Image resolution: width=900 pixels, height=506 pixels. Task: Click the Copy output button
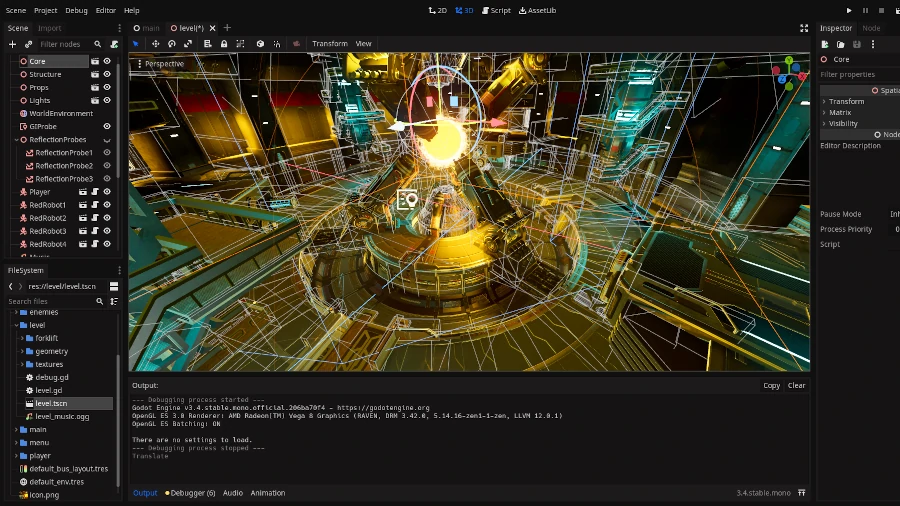point(771,385)
